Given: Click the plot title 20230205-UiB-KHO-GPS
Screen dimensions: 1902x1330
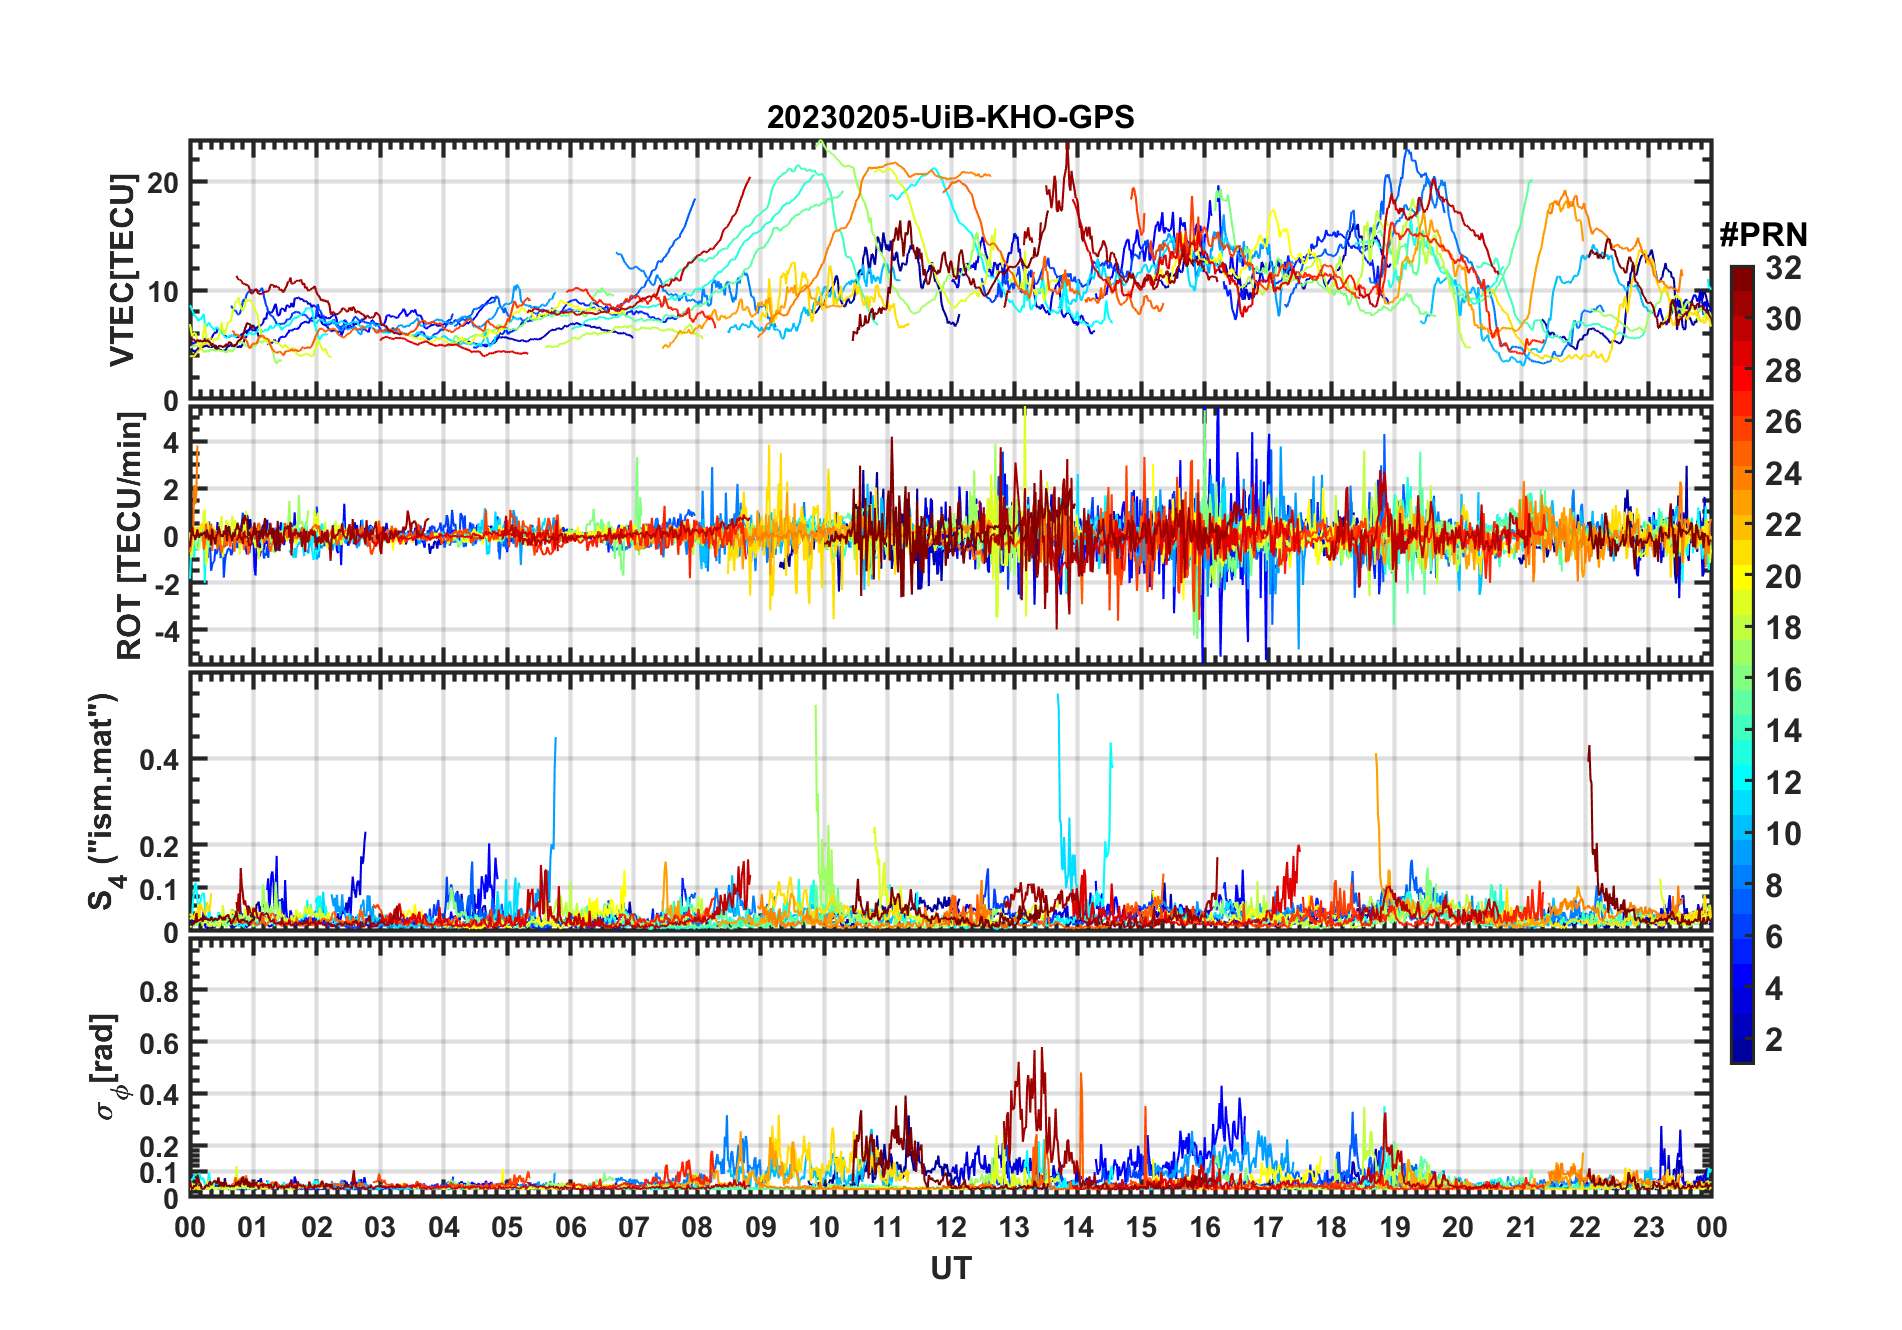Looking at the screenshot, I should pyautogui.click(x=950, y=118).
